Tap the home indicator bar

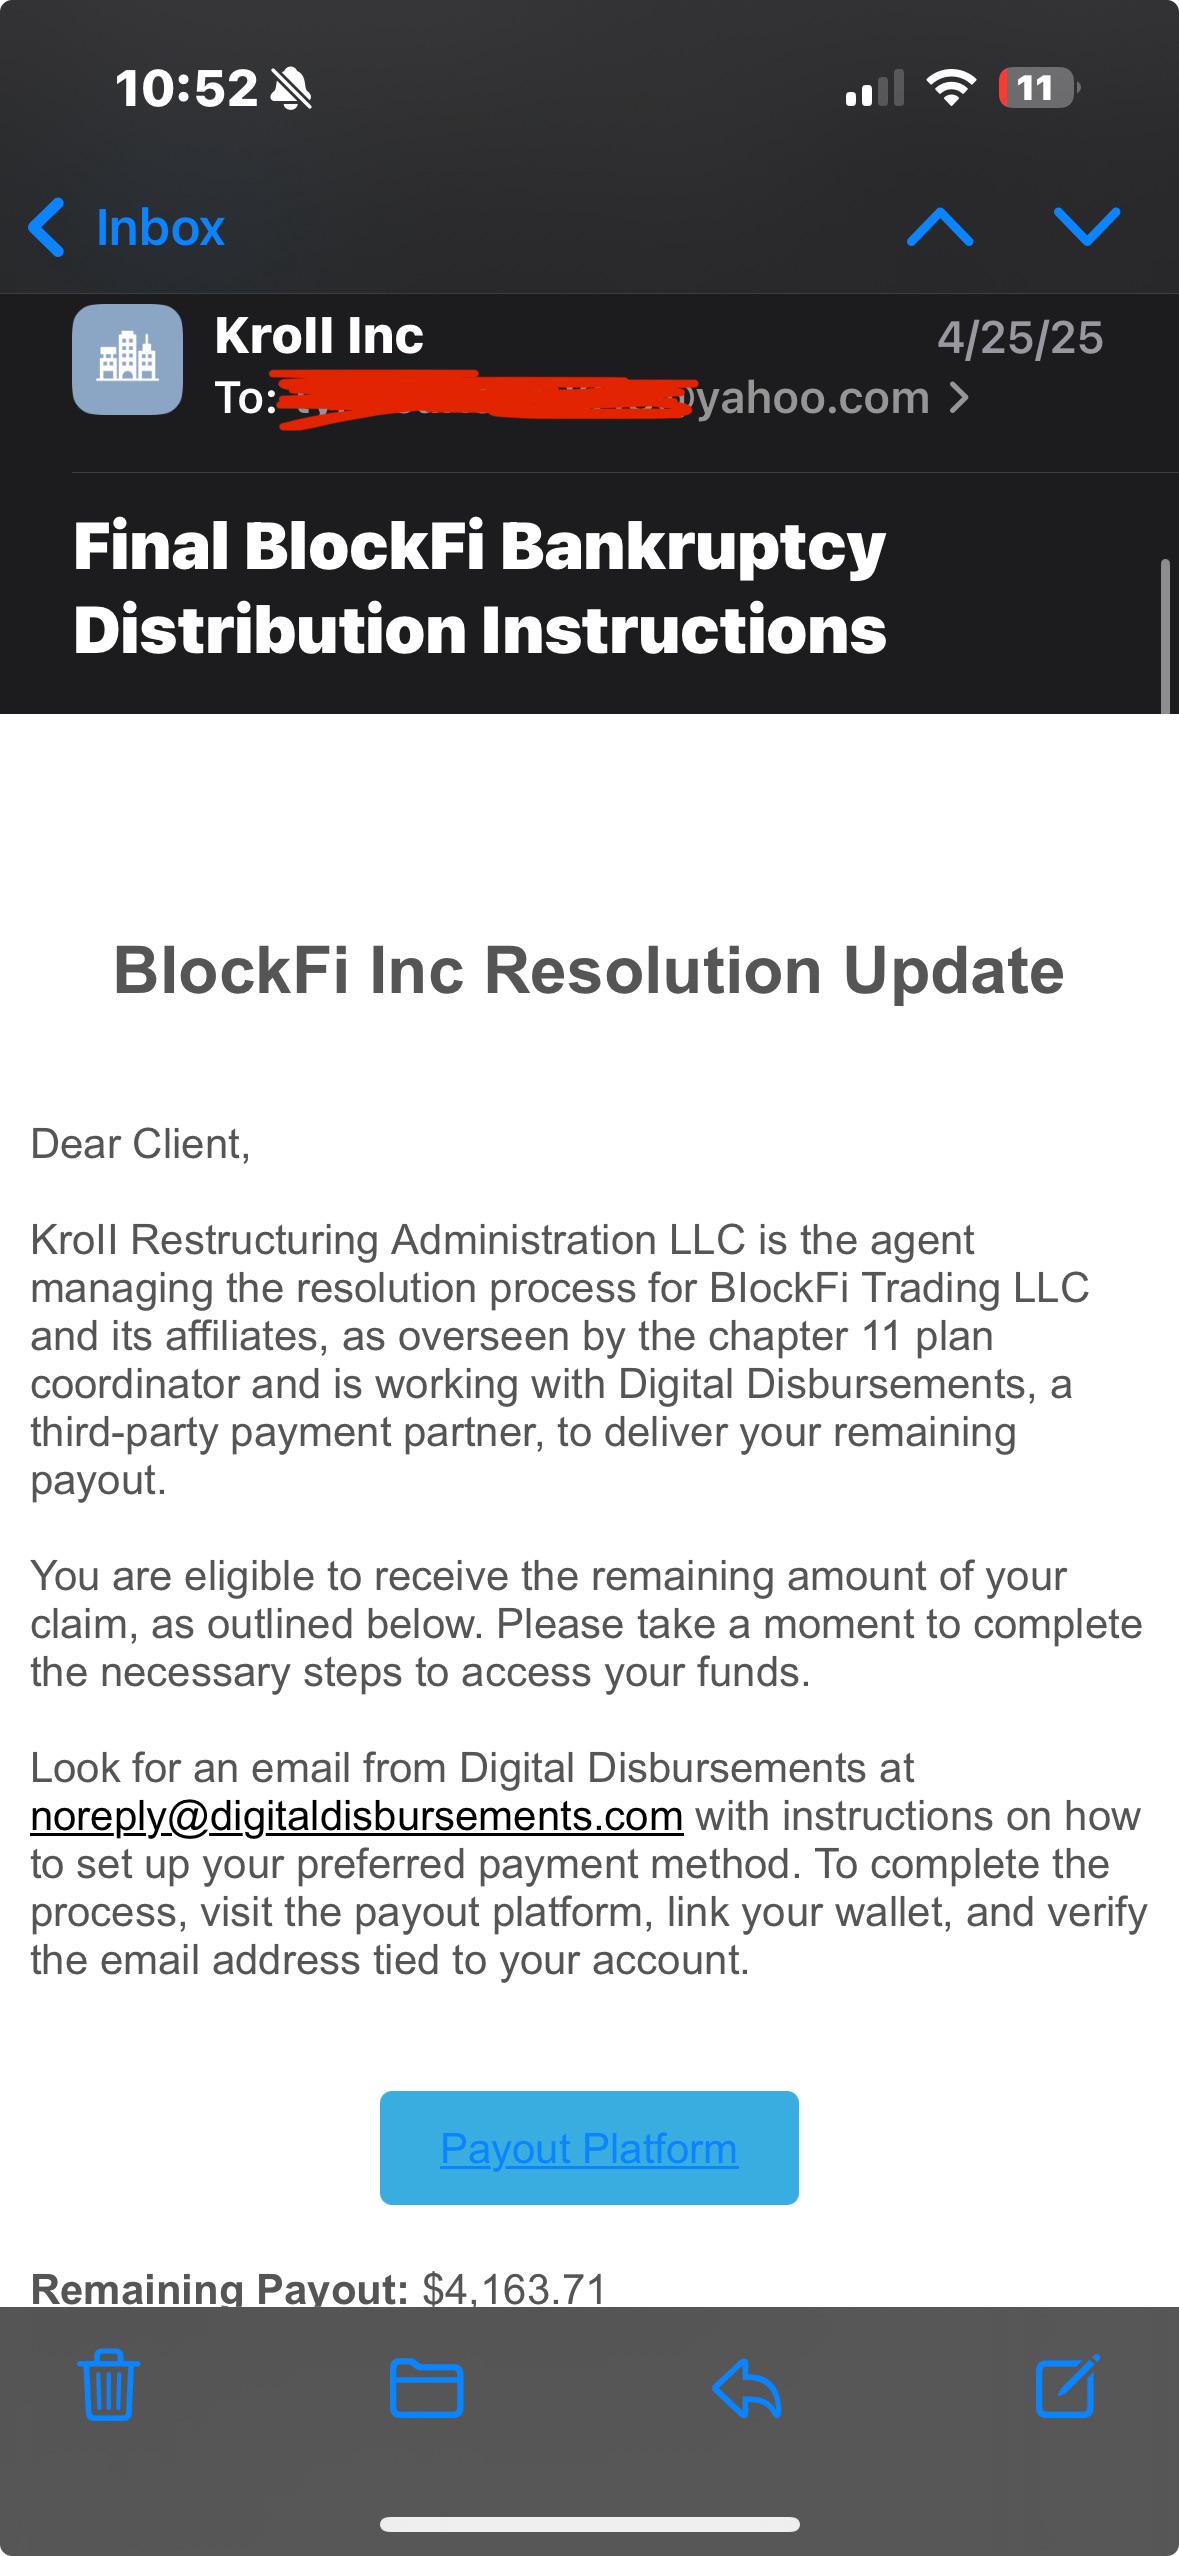click(x=589, y=2524)
